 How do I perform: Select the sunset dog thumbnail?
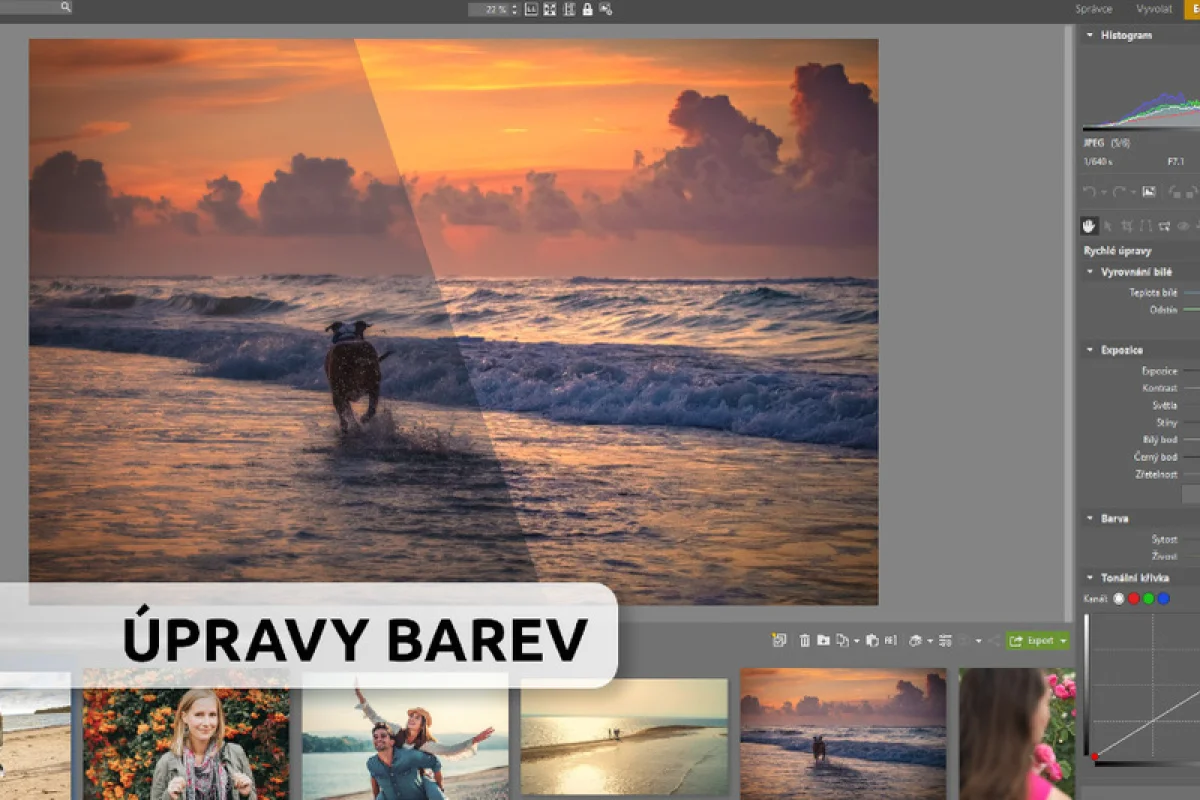pyautogui.click(x=843, y=733)
